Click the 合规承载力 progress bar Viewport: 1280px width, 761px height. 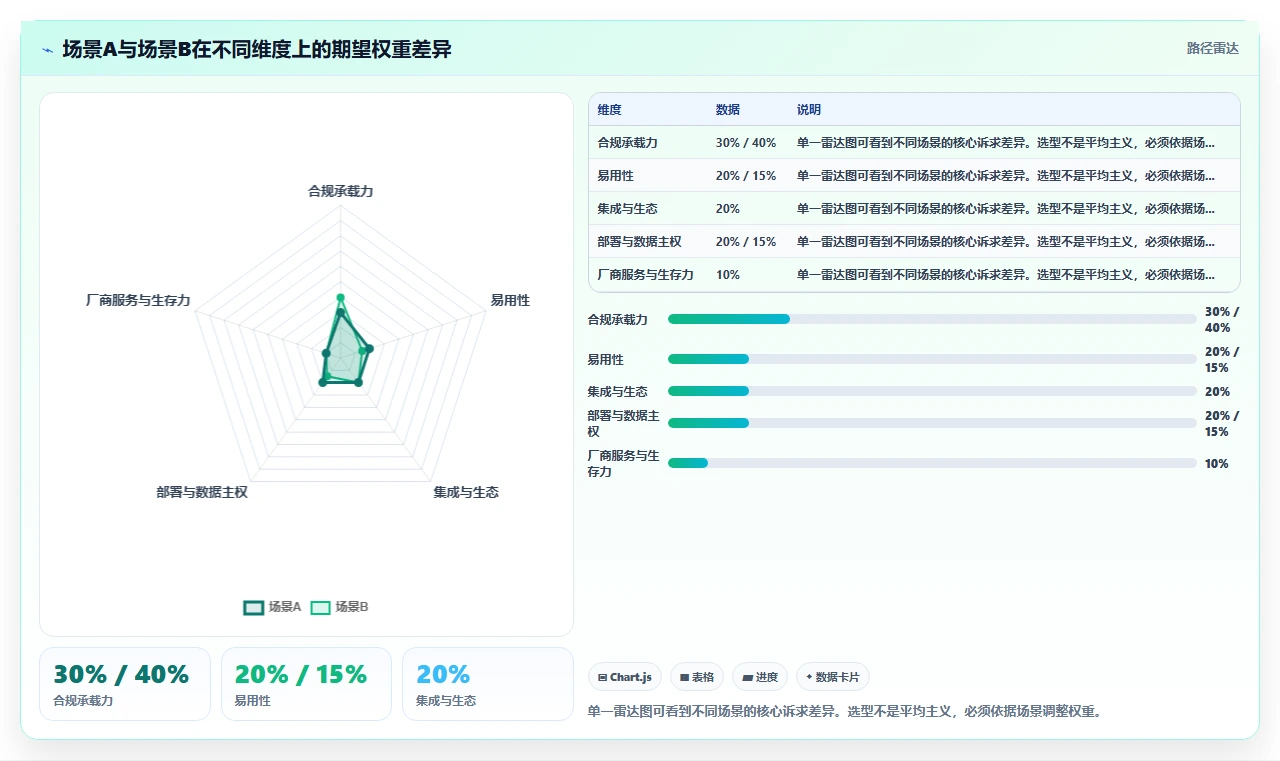(x=932, y=319)
